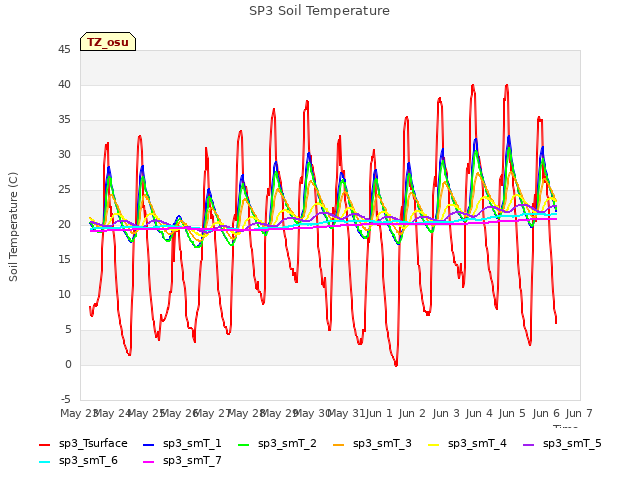Toggle the sp3_smT_7 legend entry
The height and width of the screenshot is (480, 640).
tap(182, 461)
